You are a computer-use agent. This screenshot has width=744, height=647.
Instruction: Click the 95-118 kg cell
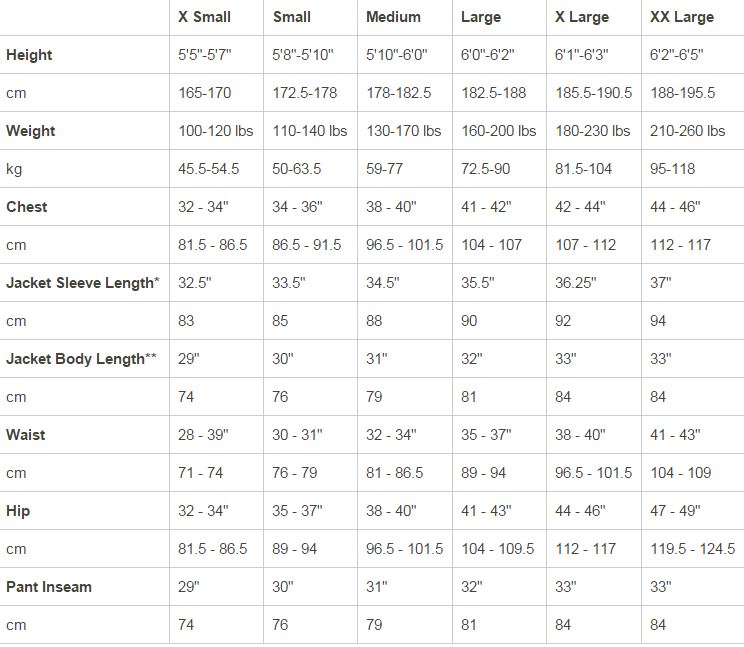672,169
